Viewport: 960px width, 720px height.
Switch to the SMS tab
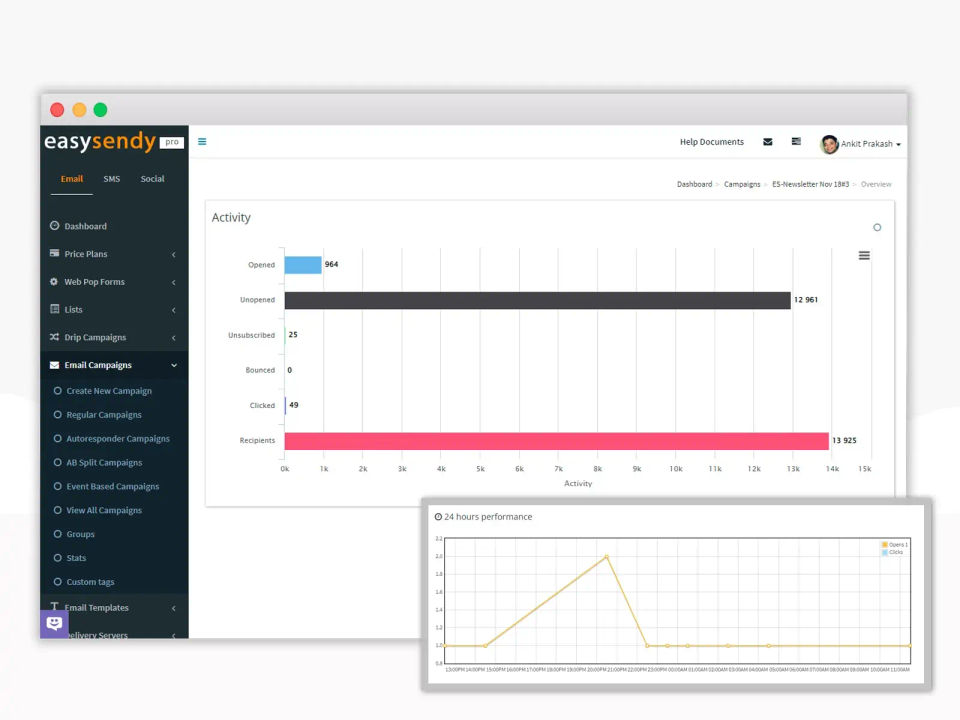click(x=111, y=179)
